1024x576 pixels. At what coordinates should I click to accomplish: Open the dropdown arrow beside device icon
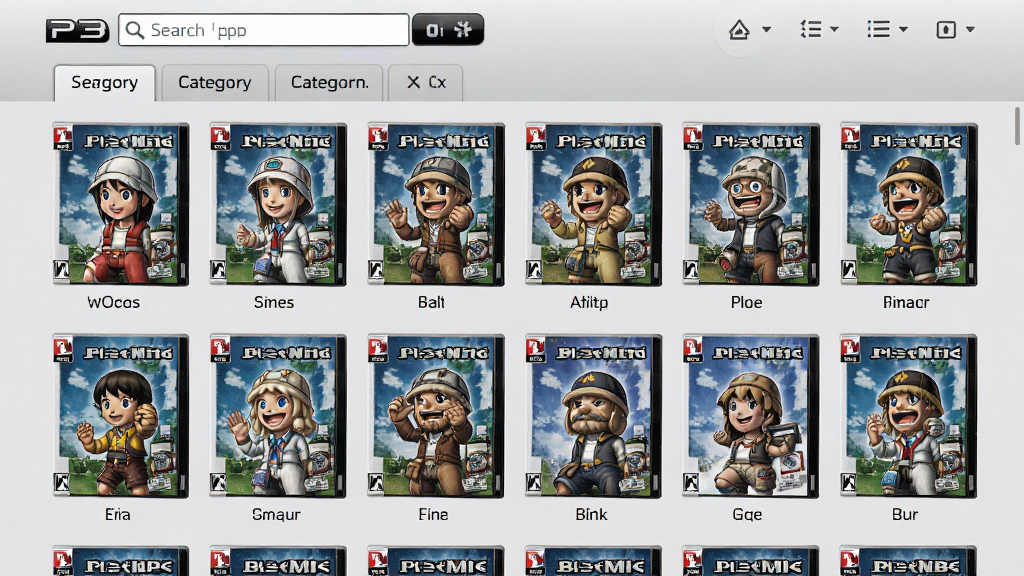[970, 29]
